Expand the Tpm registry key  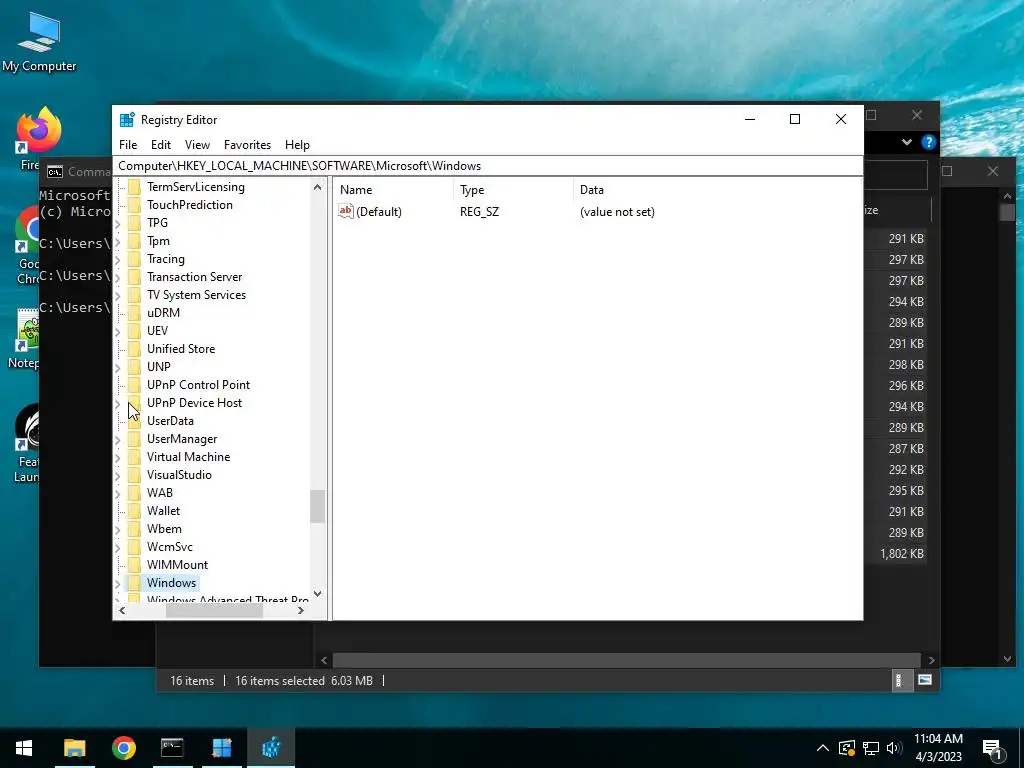118,242
